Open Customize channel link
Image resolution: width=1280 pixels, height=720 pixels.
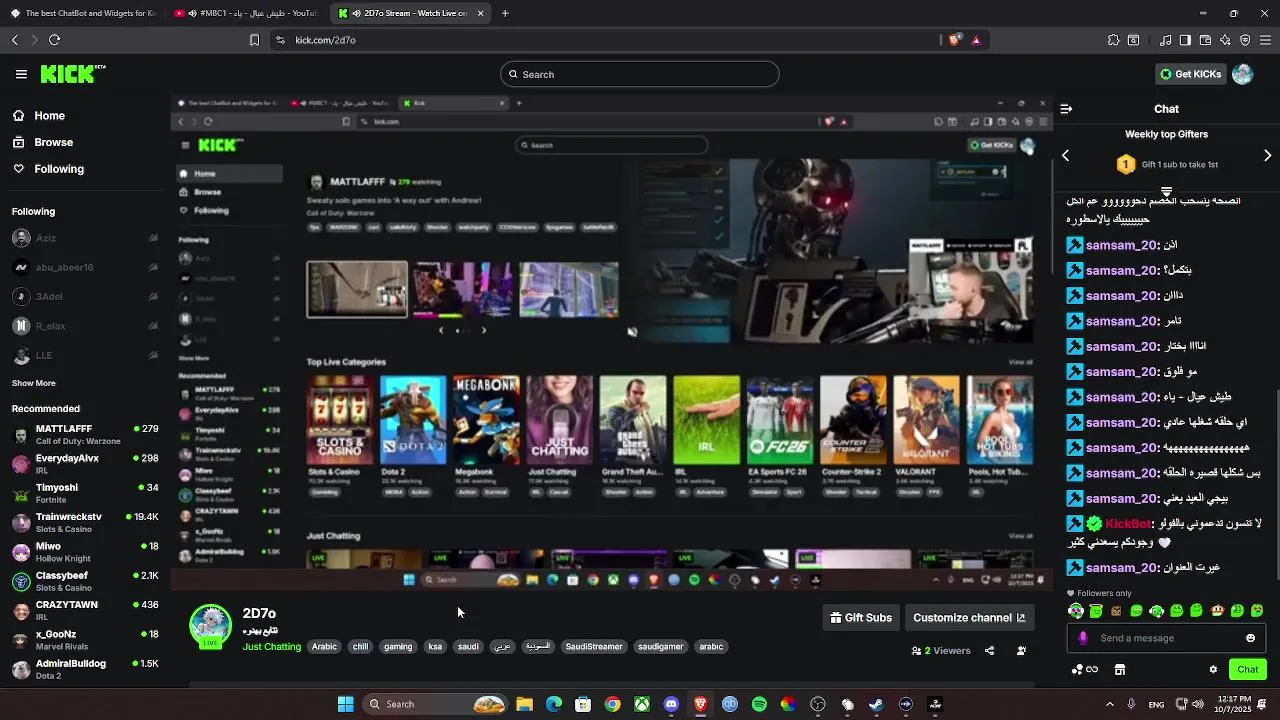coord(969,618)
